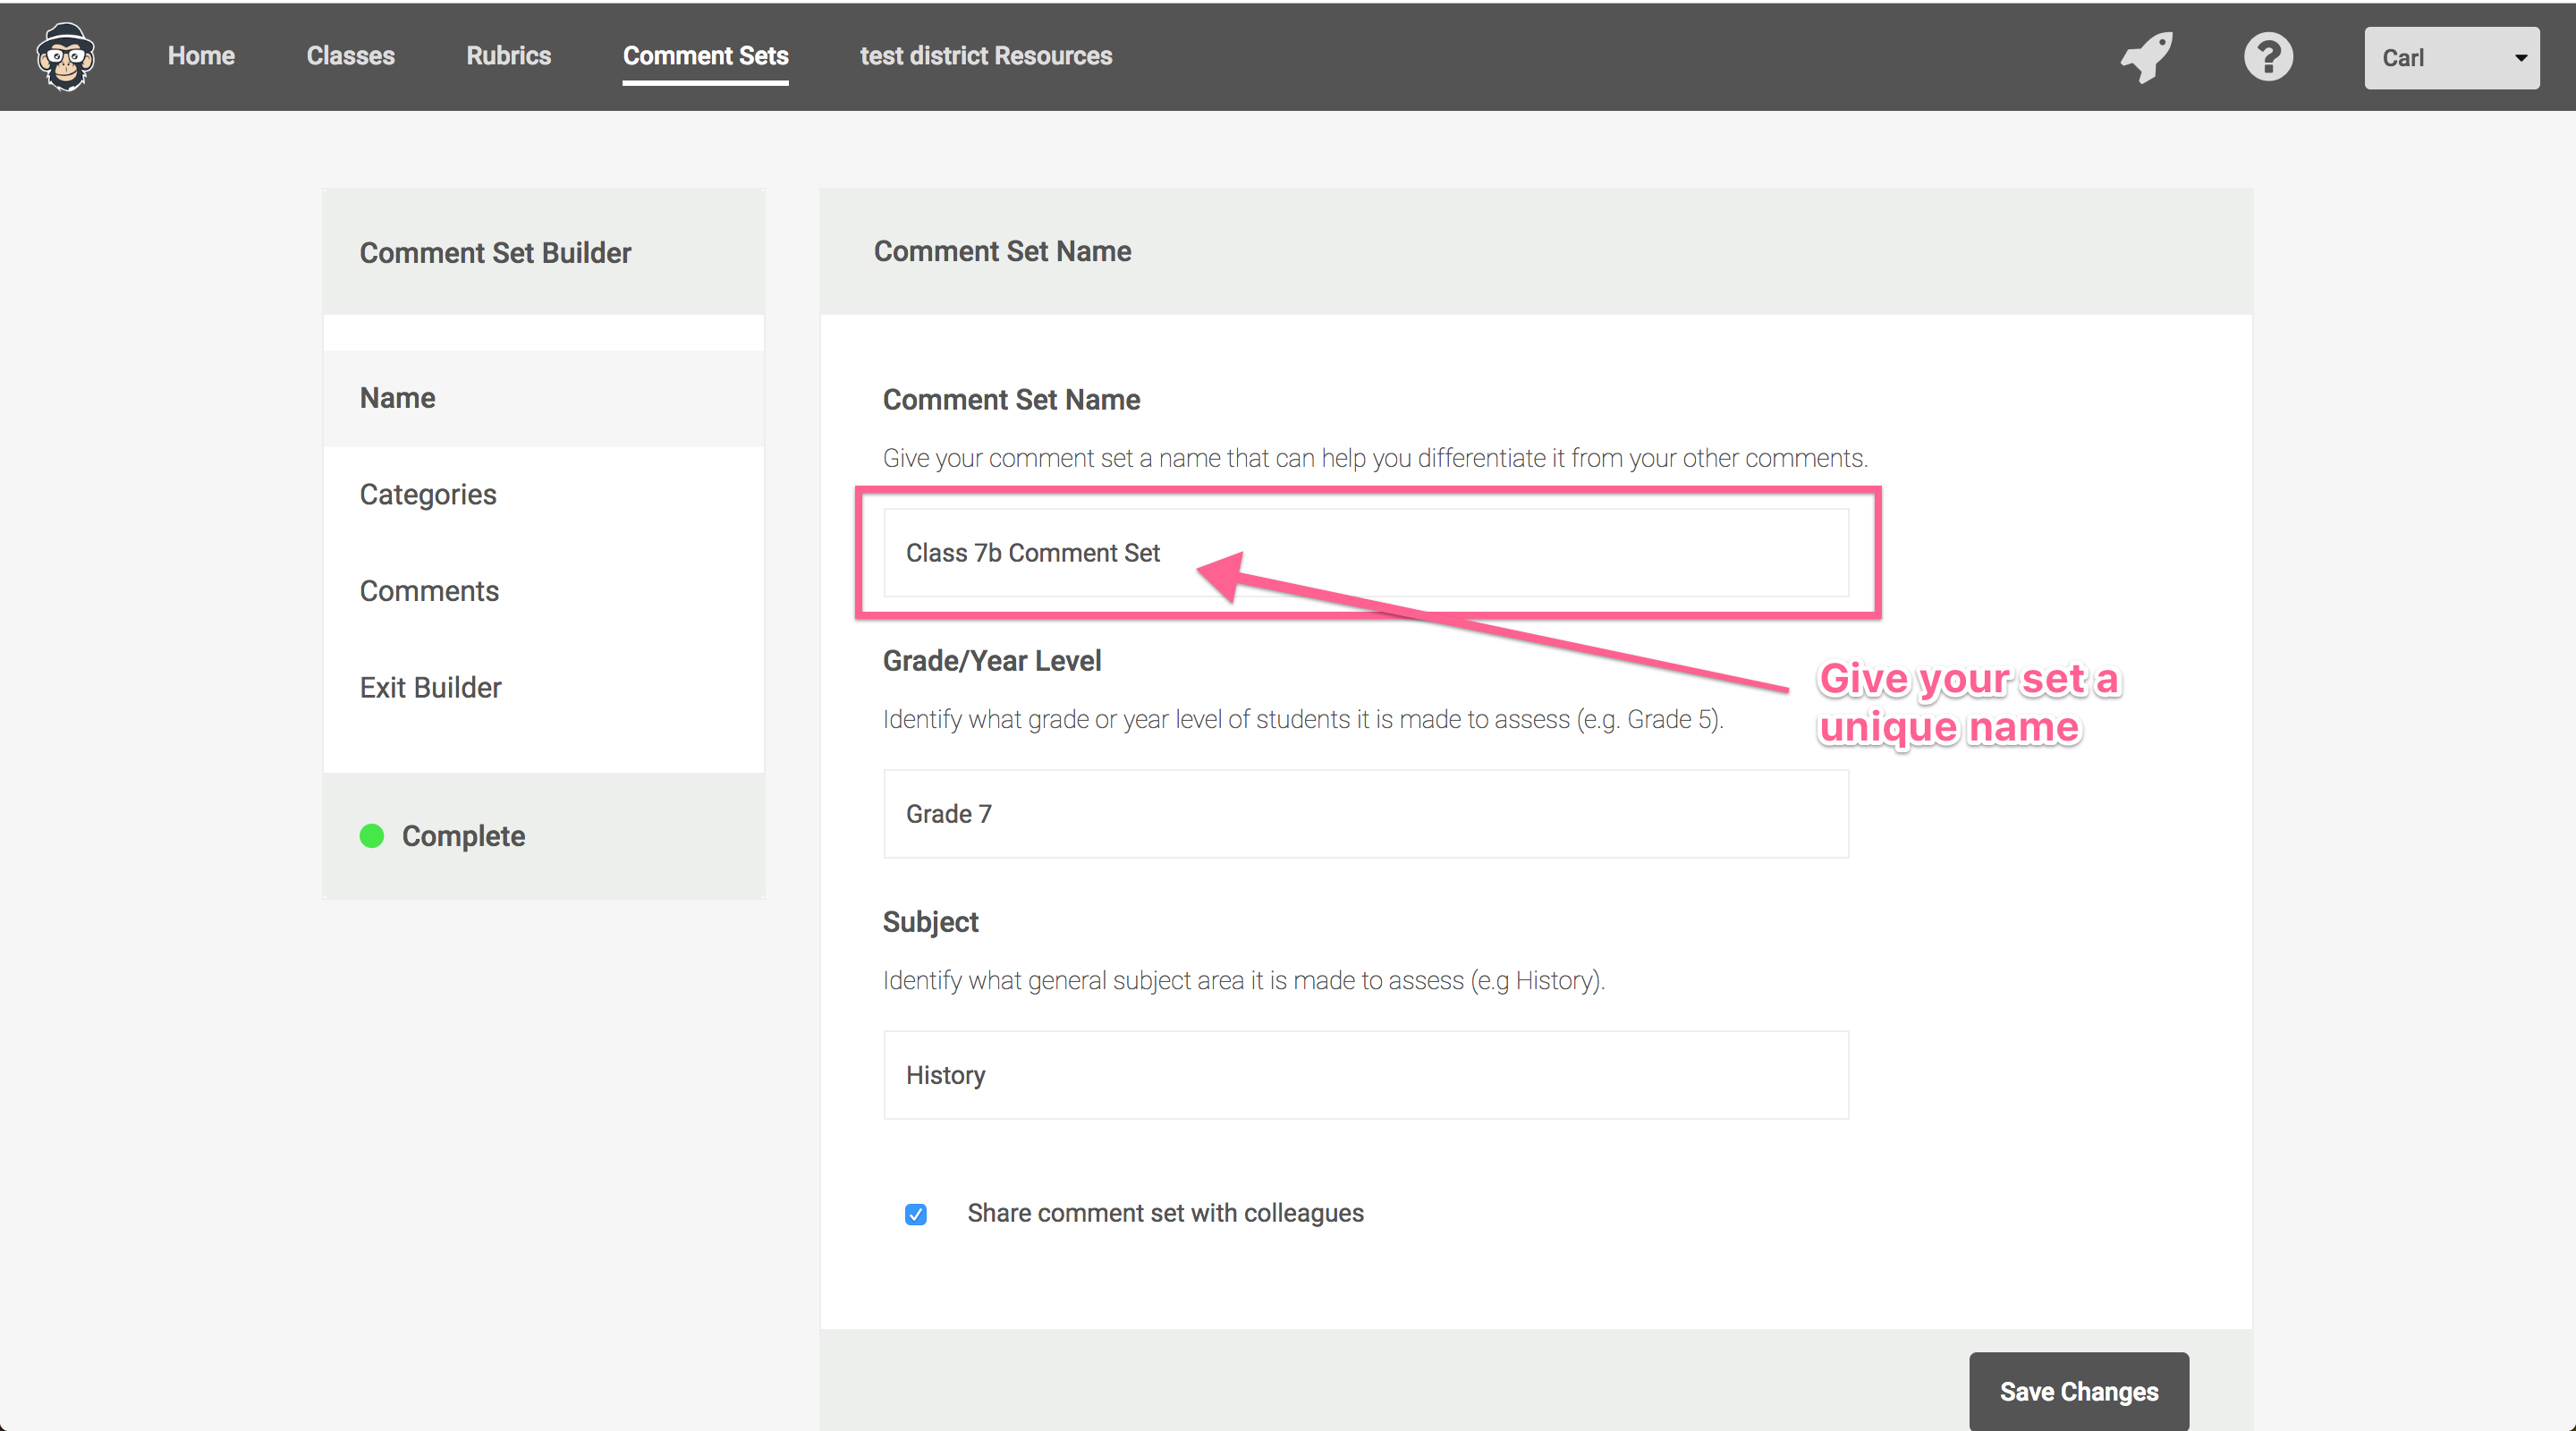Toggle Share comment set with colleagues checkbox
The height and width of the screenshot is (1431, 2576).
[916, 1214]
